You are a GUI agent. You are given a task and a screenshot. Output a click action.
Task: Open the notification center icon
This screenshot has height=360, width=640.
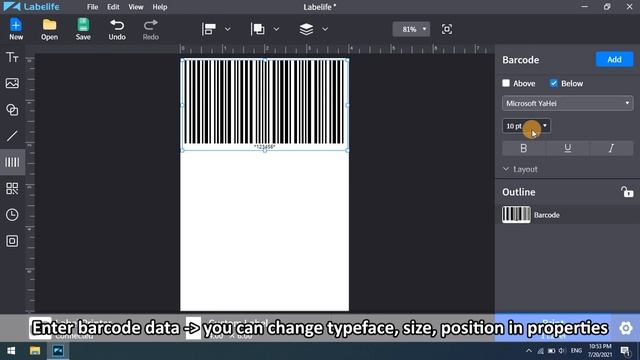[625, 351]
